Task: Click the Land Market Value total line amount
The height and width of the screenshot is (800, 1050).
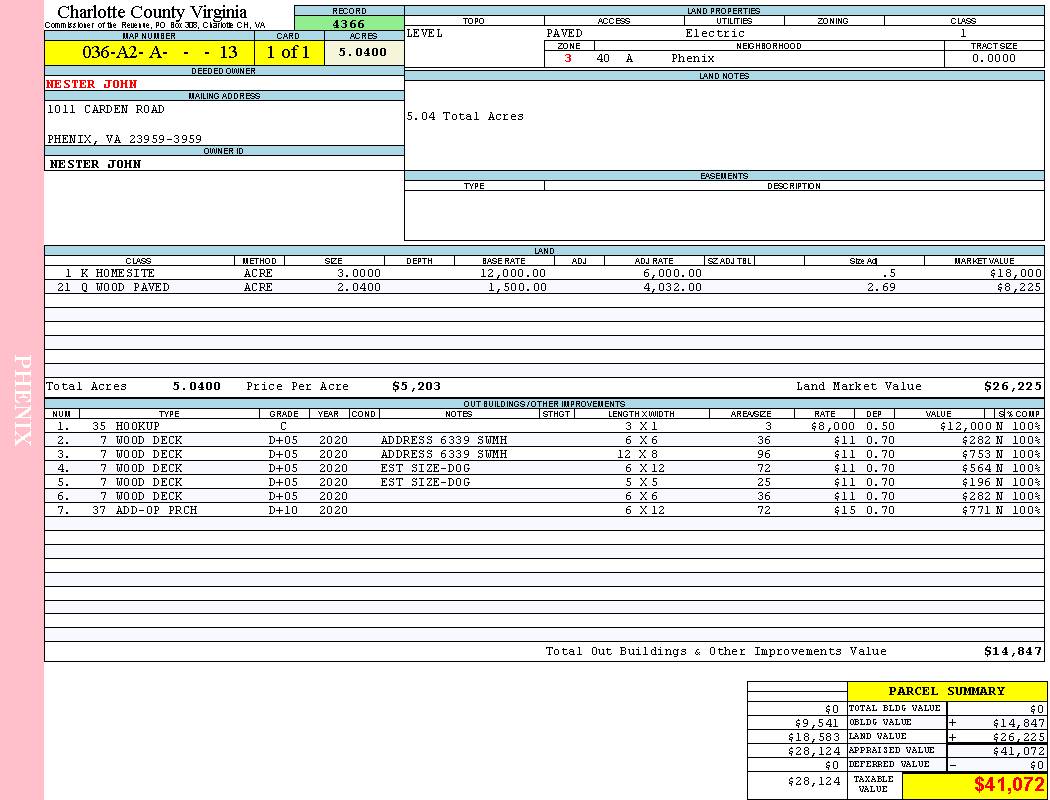Action: tap(1012, 386)
